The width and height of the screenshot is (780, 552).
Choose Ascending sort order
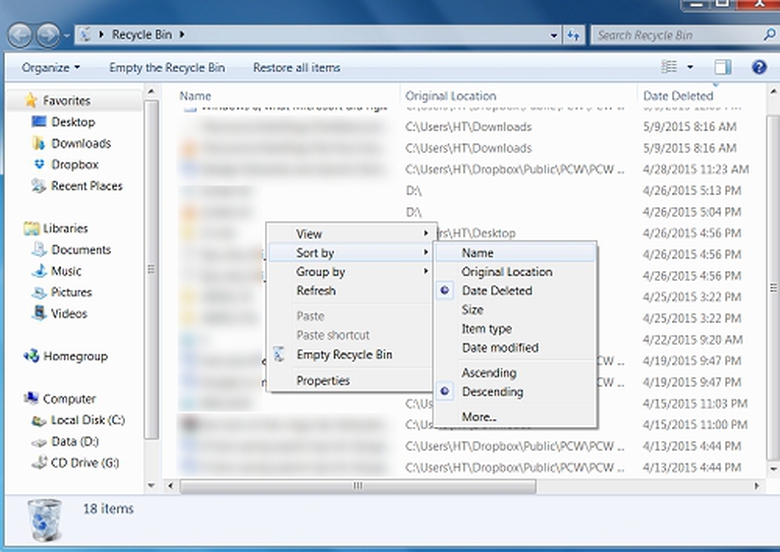[489, 373]
